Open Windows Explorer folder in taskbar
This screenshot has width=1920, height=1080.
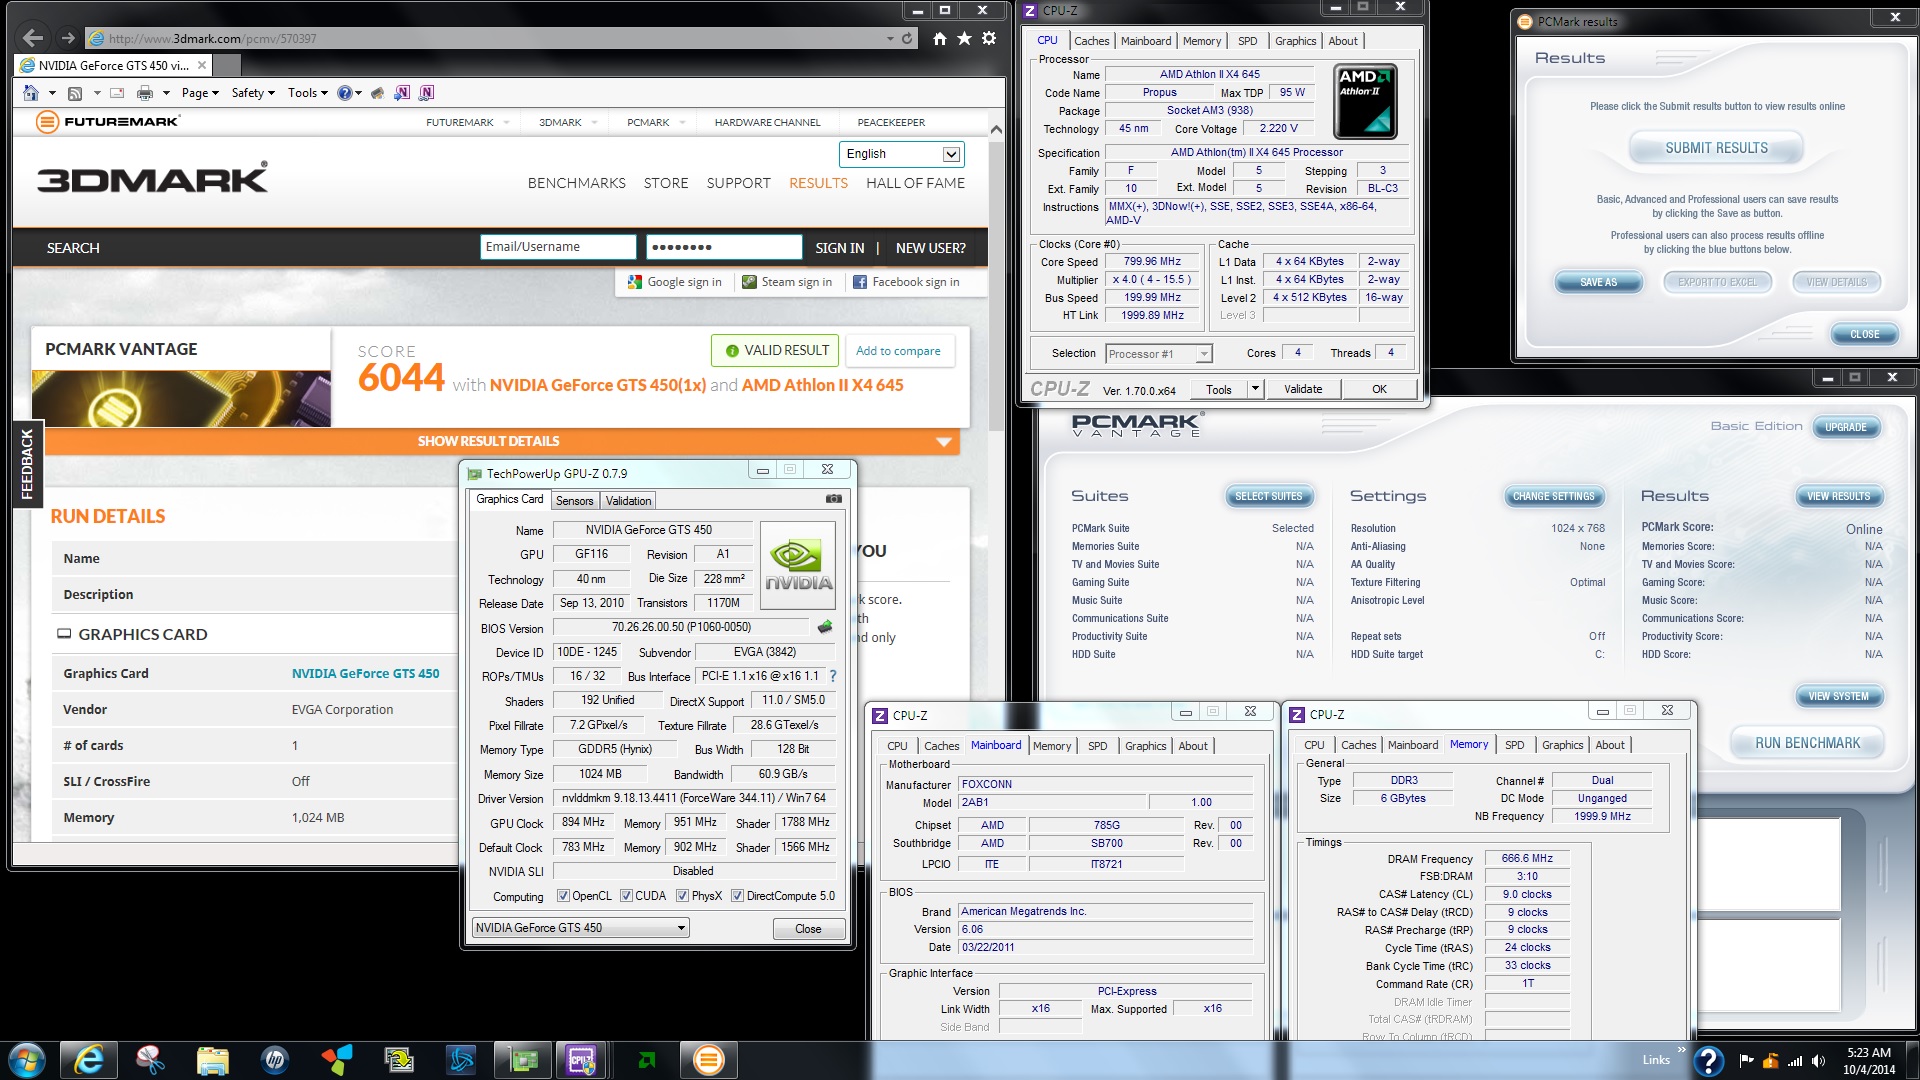(213, 1060)
